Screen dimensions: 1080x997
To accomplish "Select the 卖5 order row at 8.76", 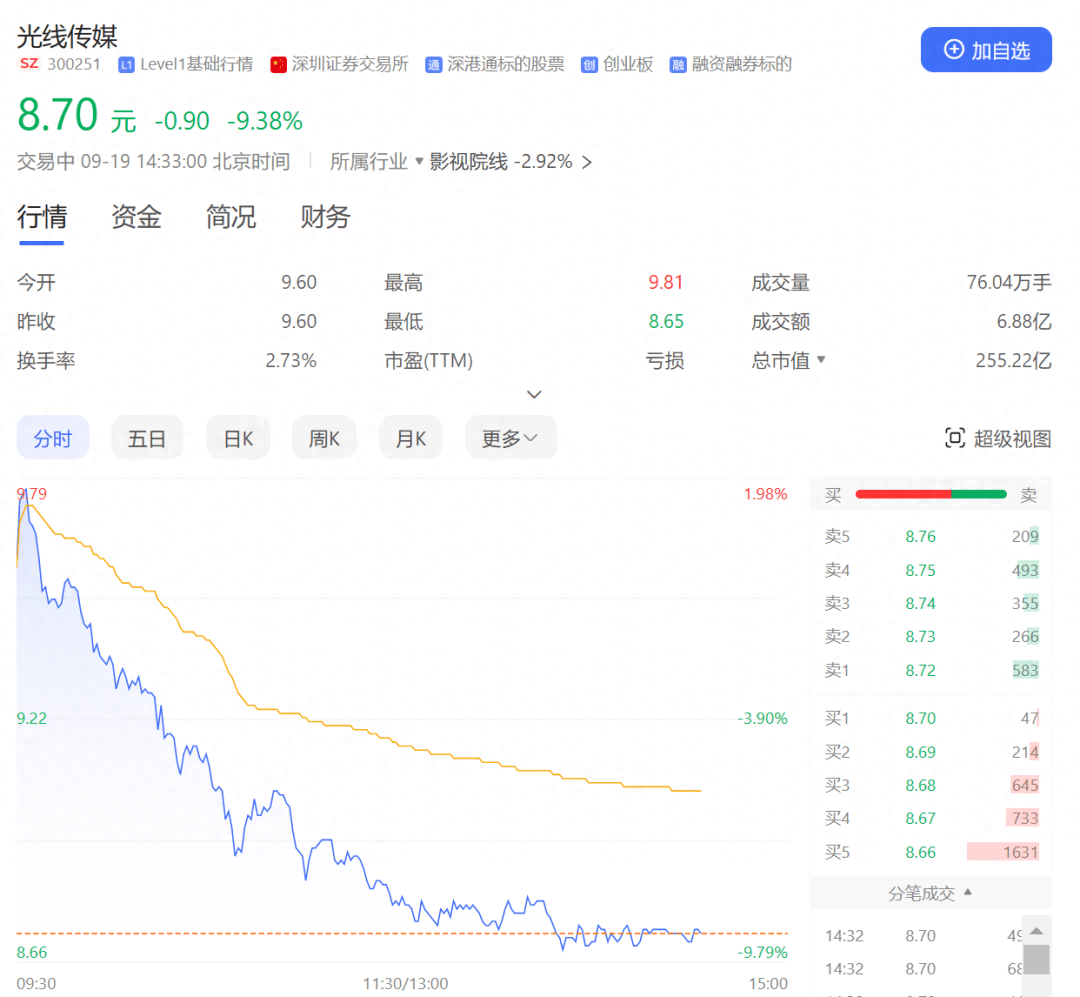I will 931,536.
